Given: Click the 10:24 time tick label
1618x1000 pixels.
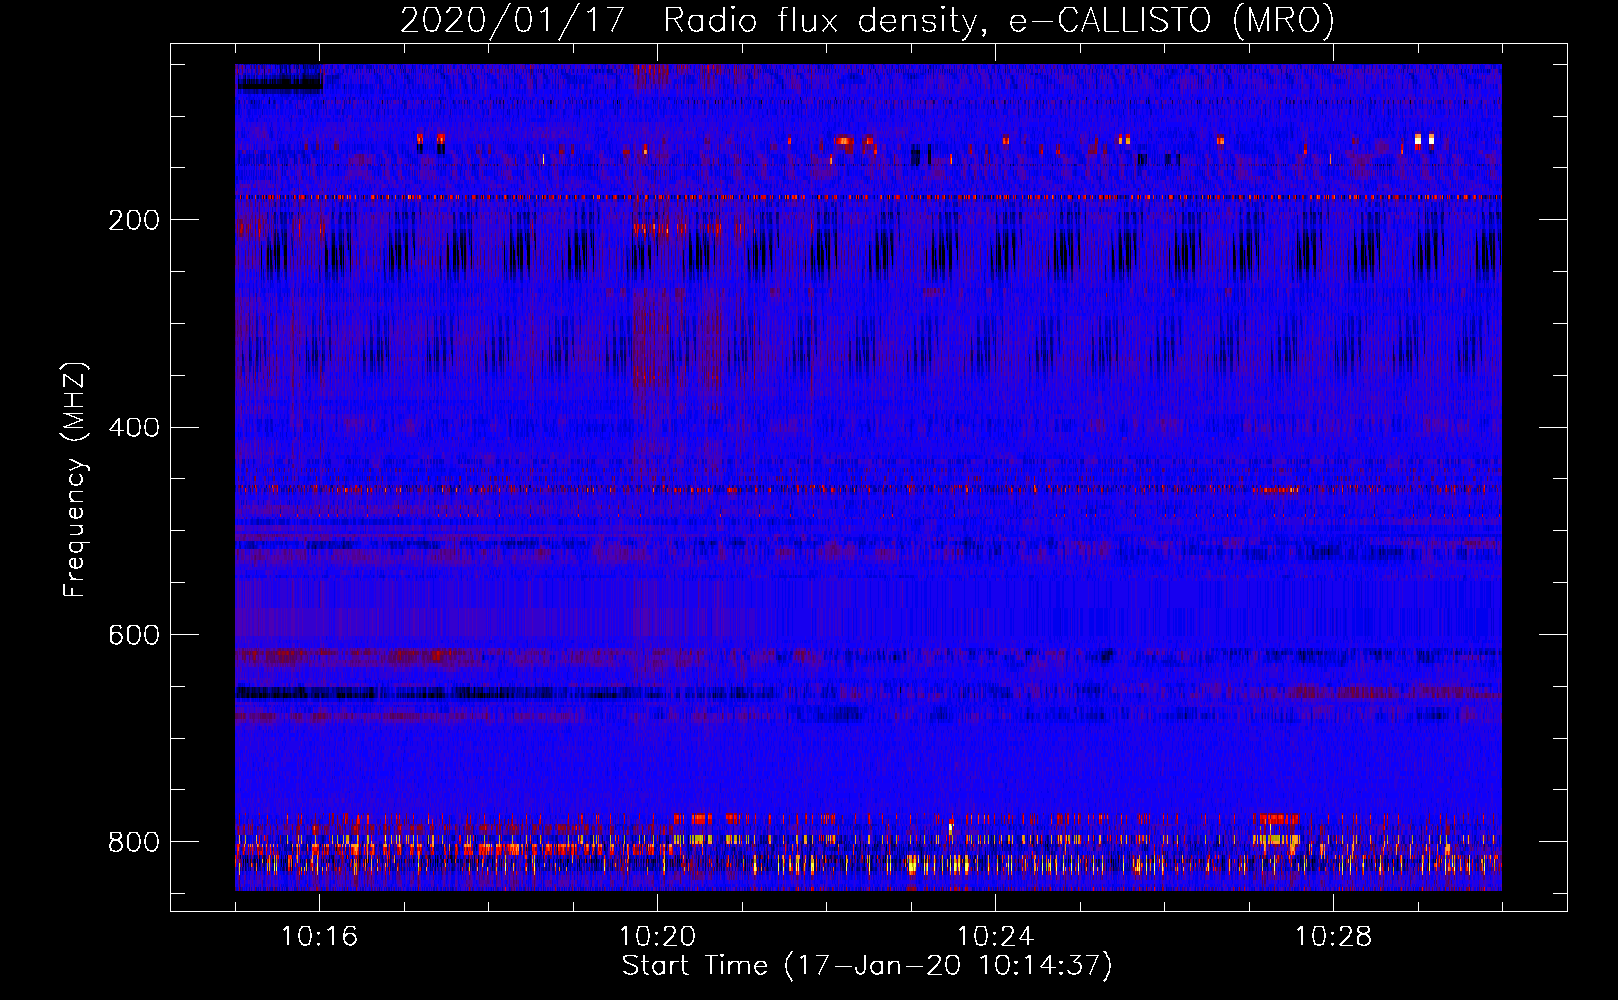Looking at the screenshot, I should click(995, 936).
